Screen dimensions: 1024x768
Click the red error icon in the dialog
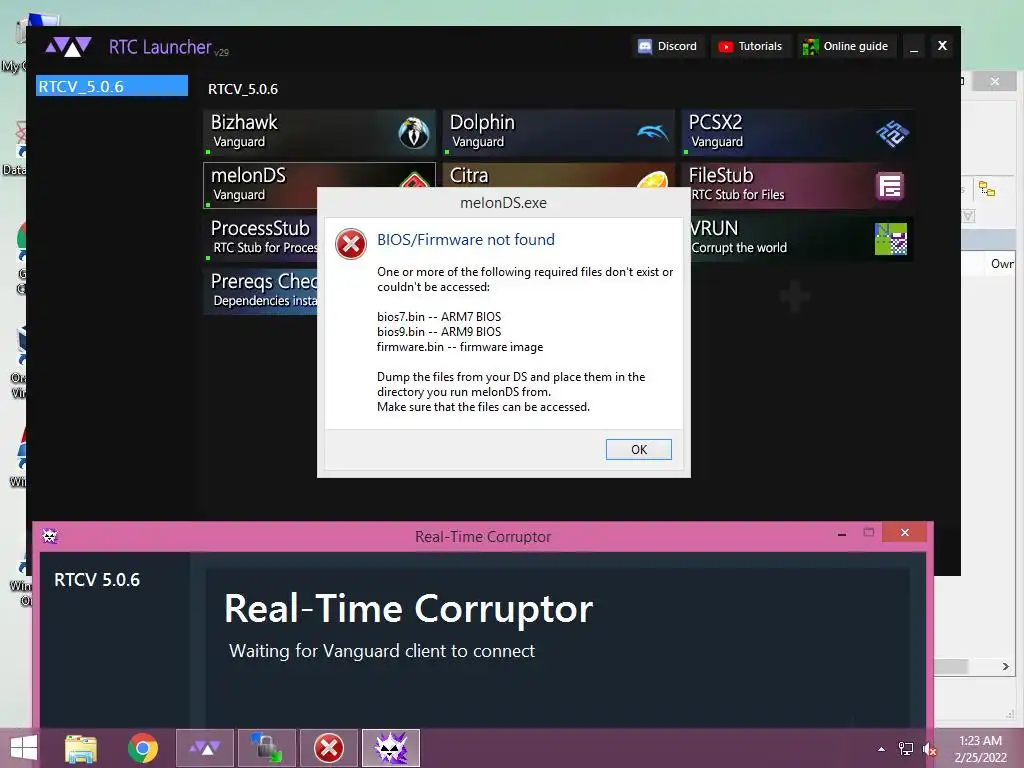pyautogui.click(x=351, y=244)
